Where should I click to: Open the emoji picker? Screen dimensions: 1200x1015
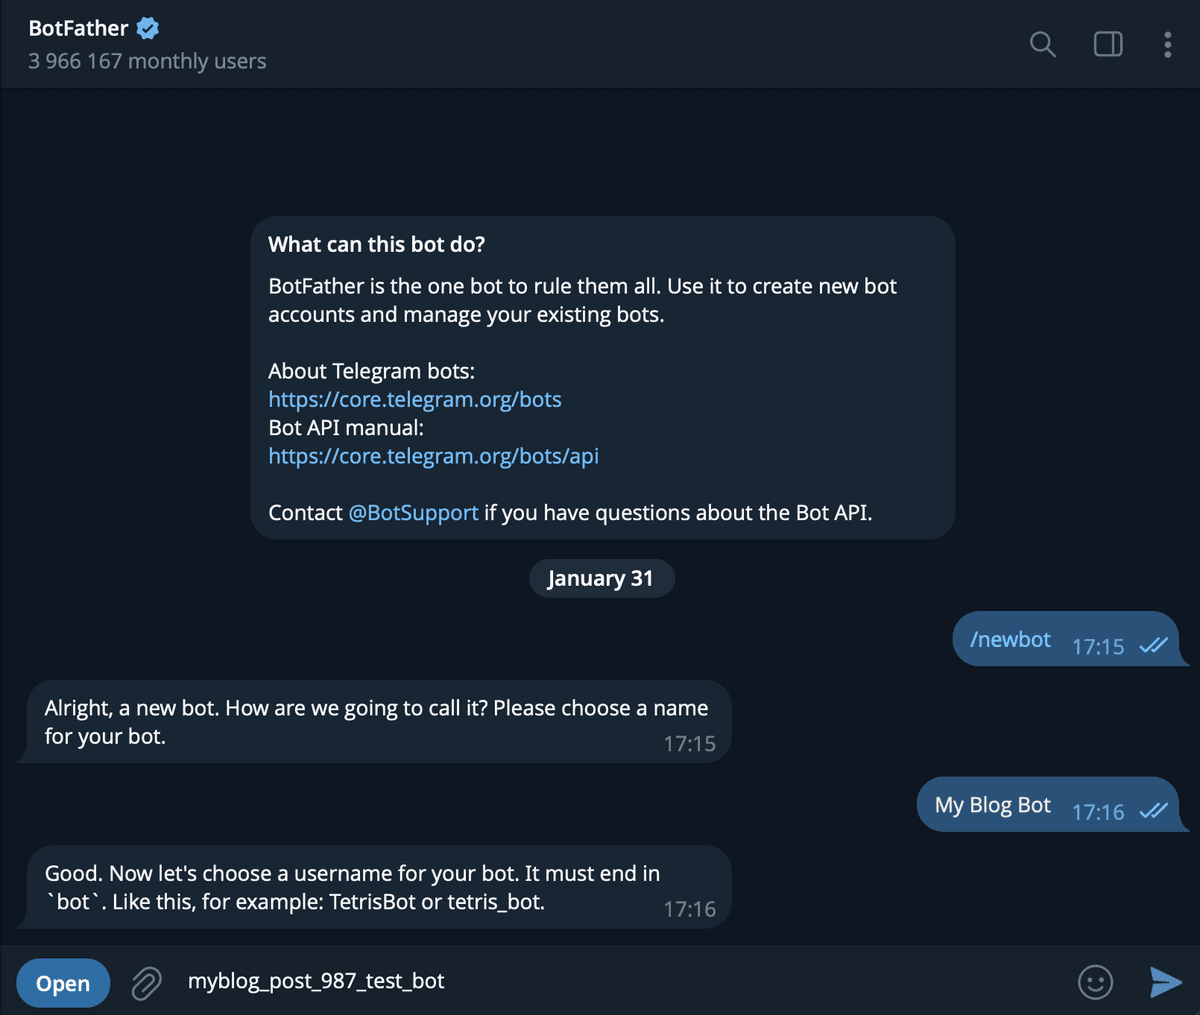tap(1095, 982)
